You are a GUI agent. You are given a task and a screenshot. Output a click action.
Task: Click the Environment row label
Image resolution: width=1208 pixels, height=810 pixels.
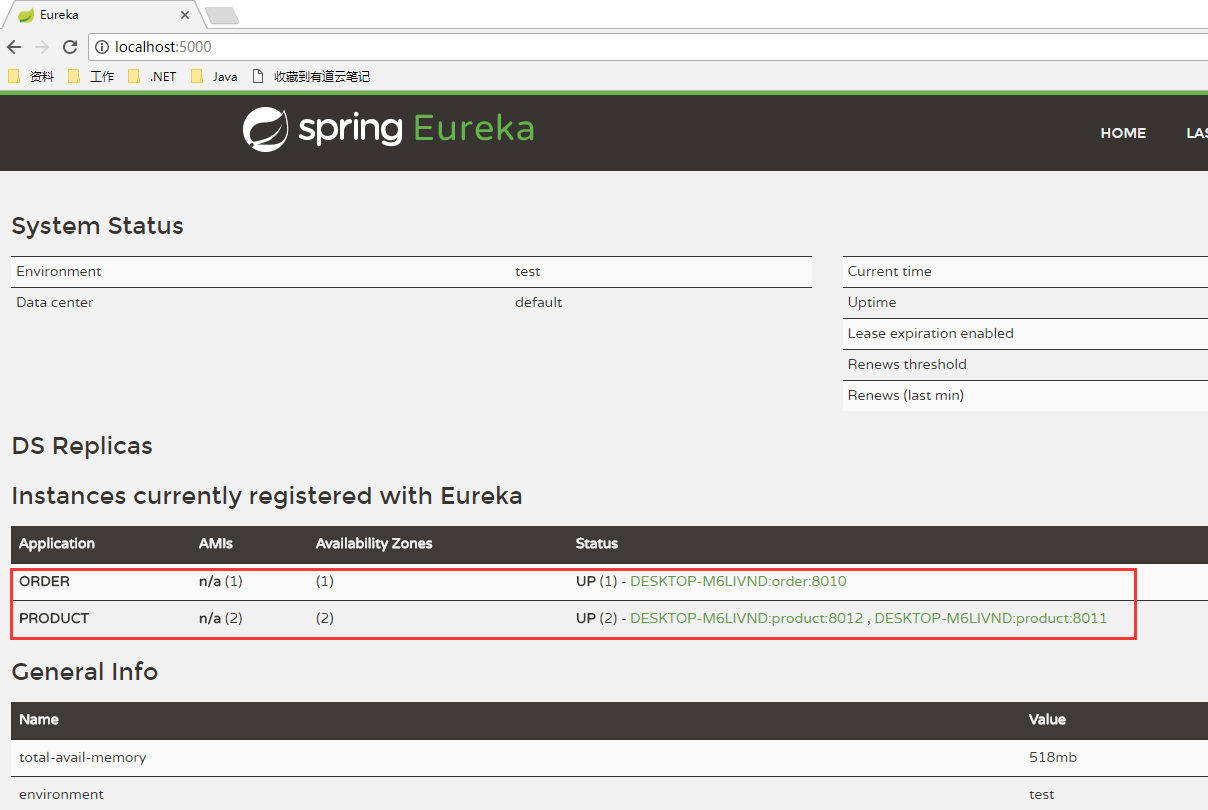[x=59, y=271]
